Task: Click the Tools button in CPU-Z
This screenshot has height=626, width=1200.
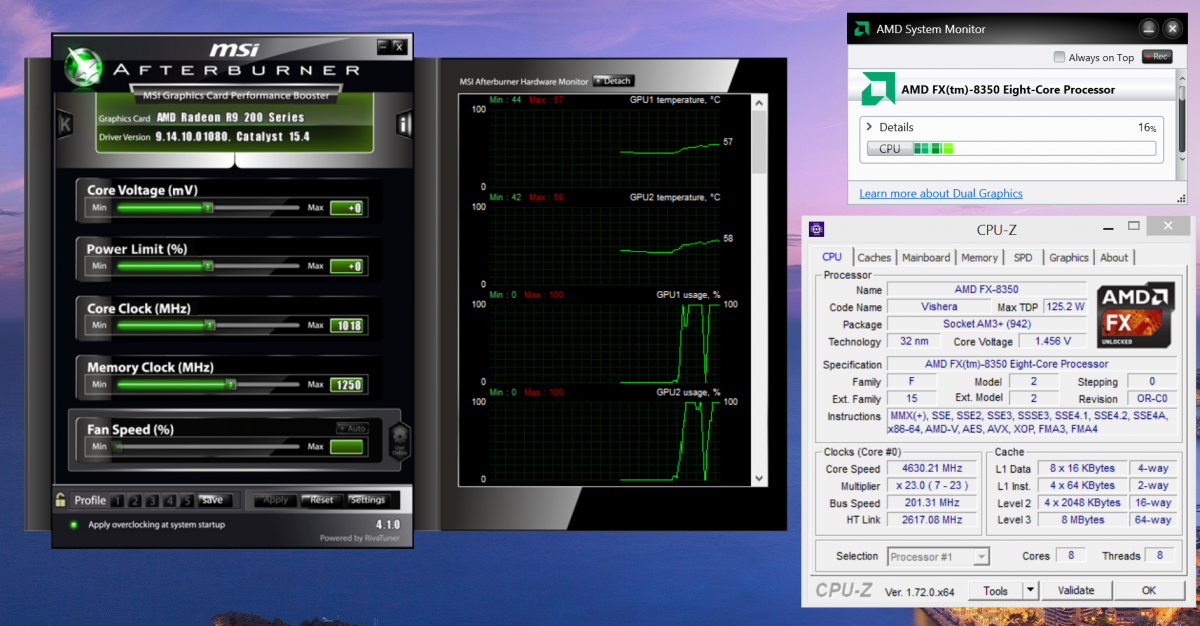Action: [996, 590]
